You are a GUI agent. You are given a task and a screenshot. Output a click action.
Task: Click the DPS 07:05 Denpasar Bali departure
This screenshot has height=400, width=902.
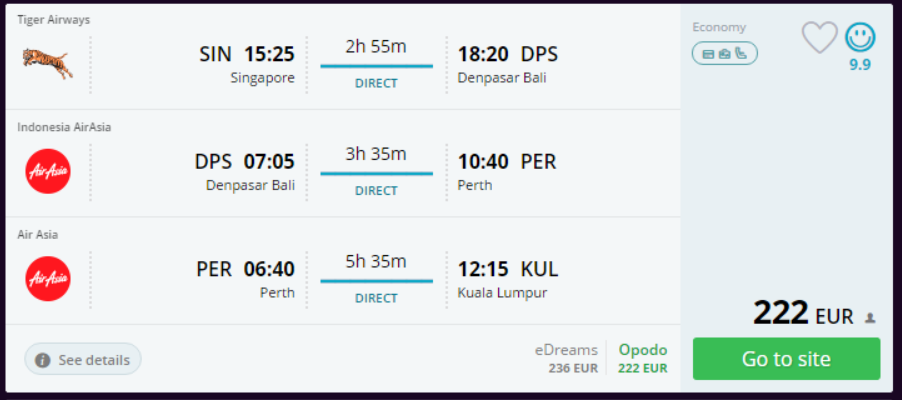[x=244, y=162]
